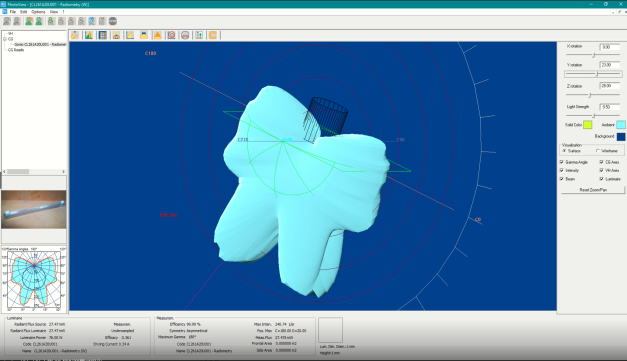Click the Symmetry Asymmetrical text
Screen dimensions: 627x361
(x=188, y=331)
